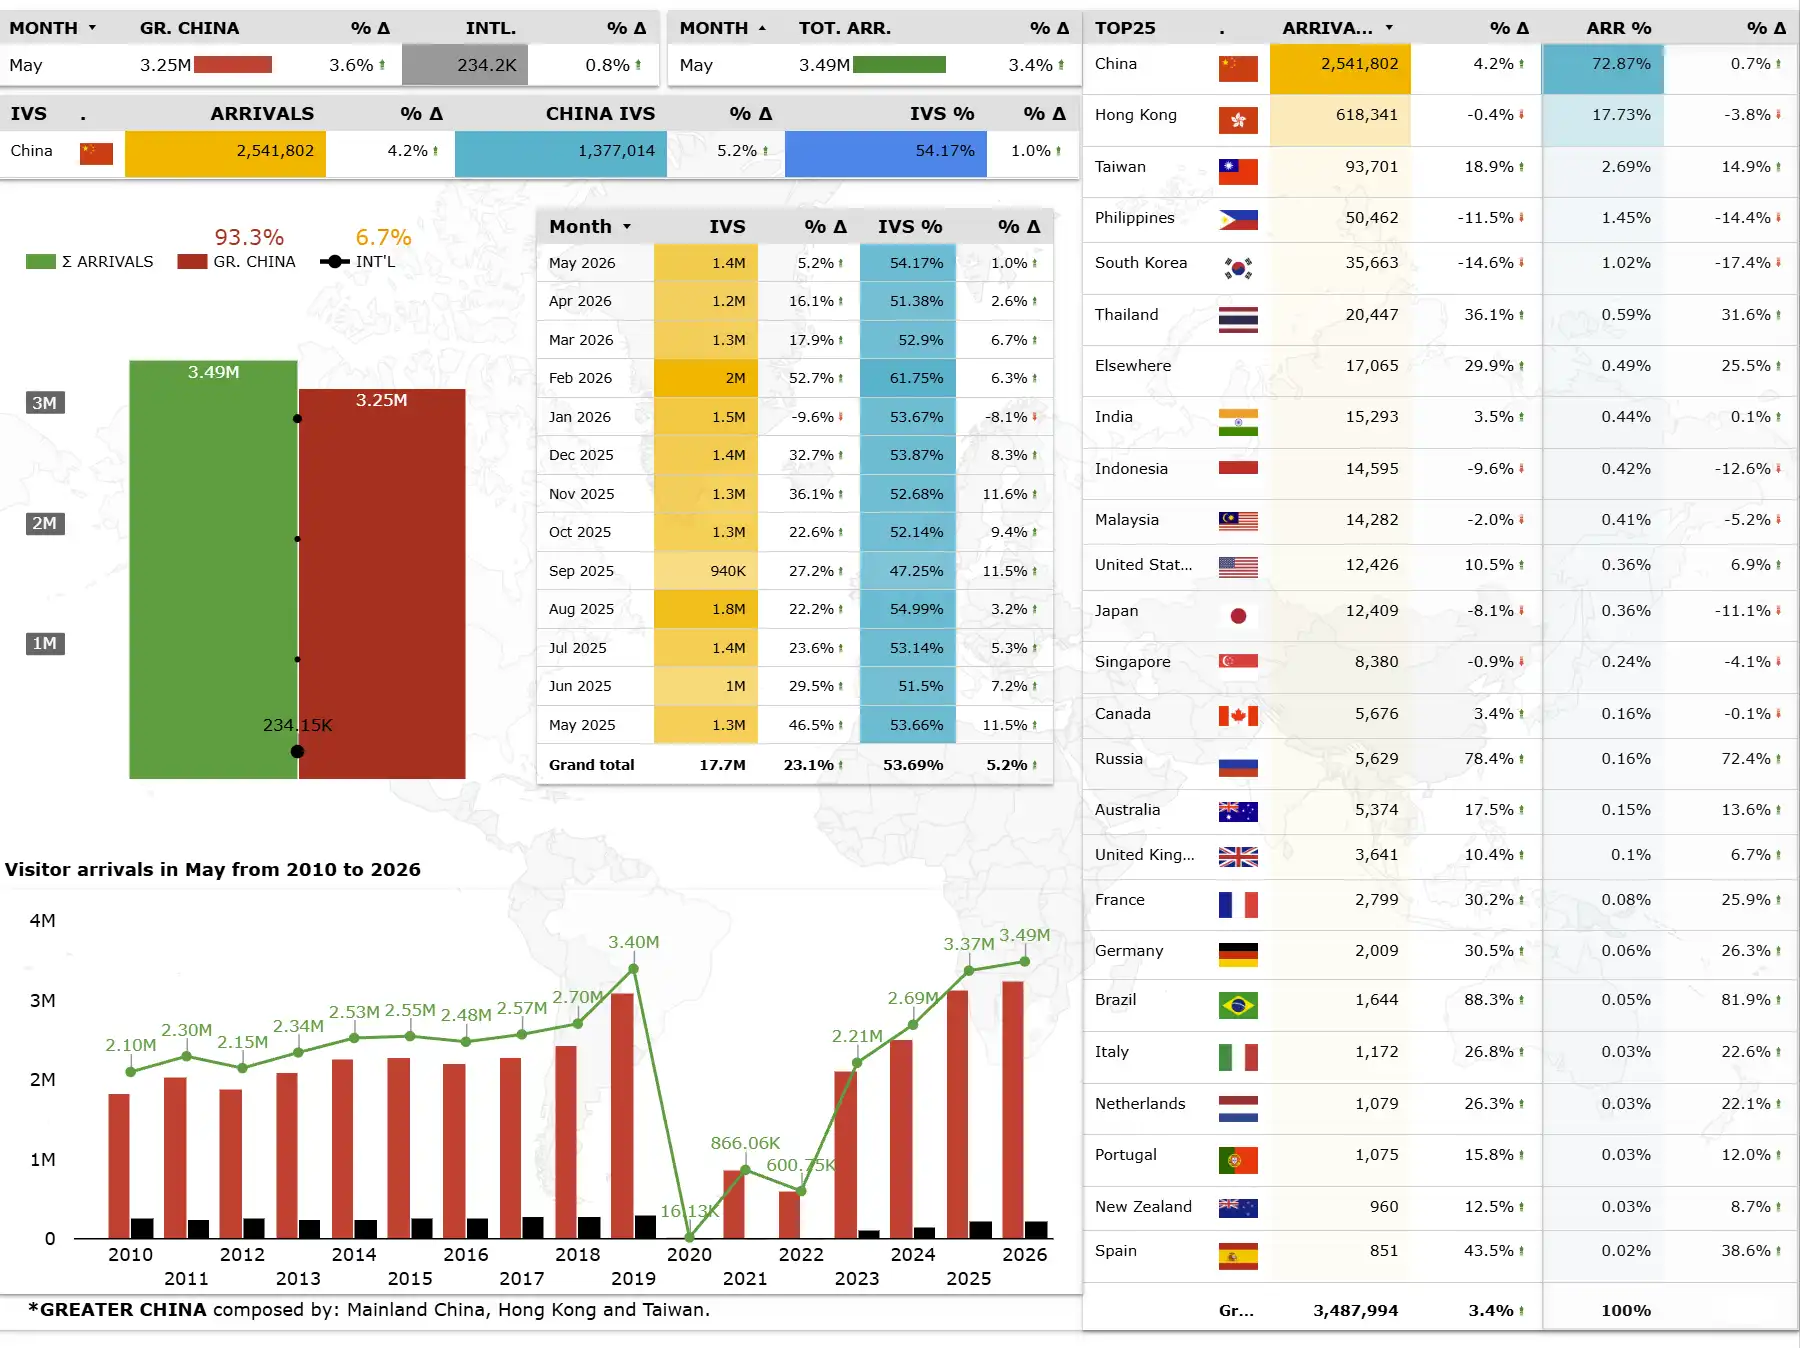
Task: Sort by the ARR % column header
Action: click(1618, 28)
